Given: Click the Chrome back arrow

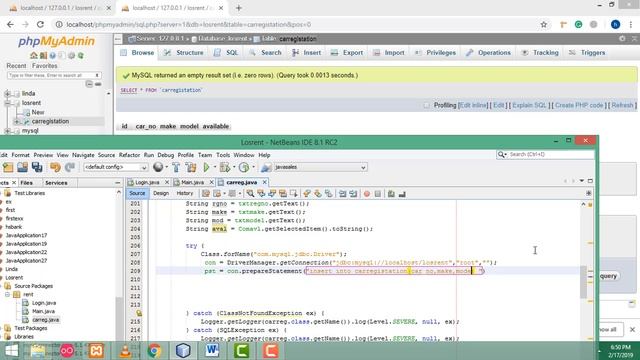Looking at the screenshot, I should pyautogui.click(x=10, y=24).
